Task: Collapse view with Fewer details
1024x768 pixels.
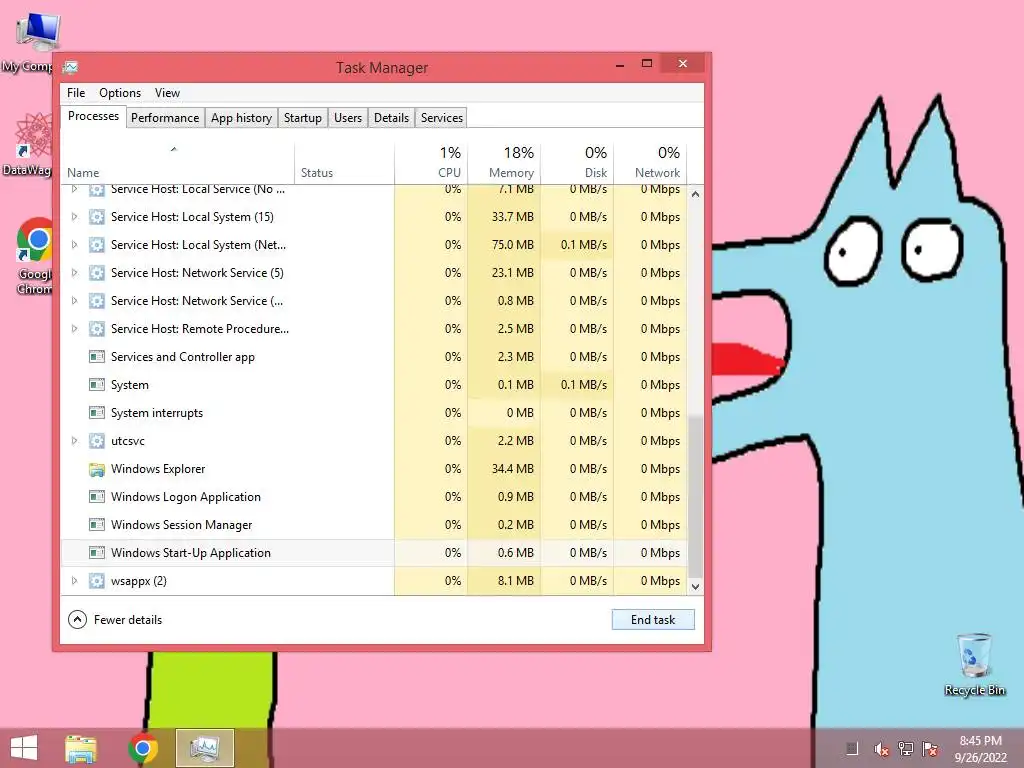Action: click(x=115, y=620)
